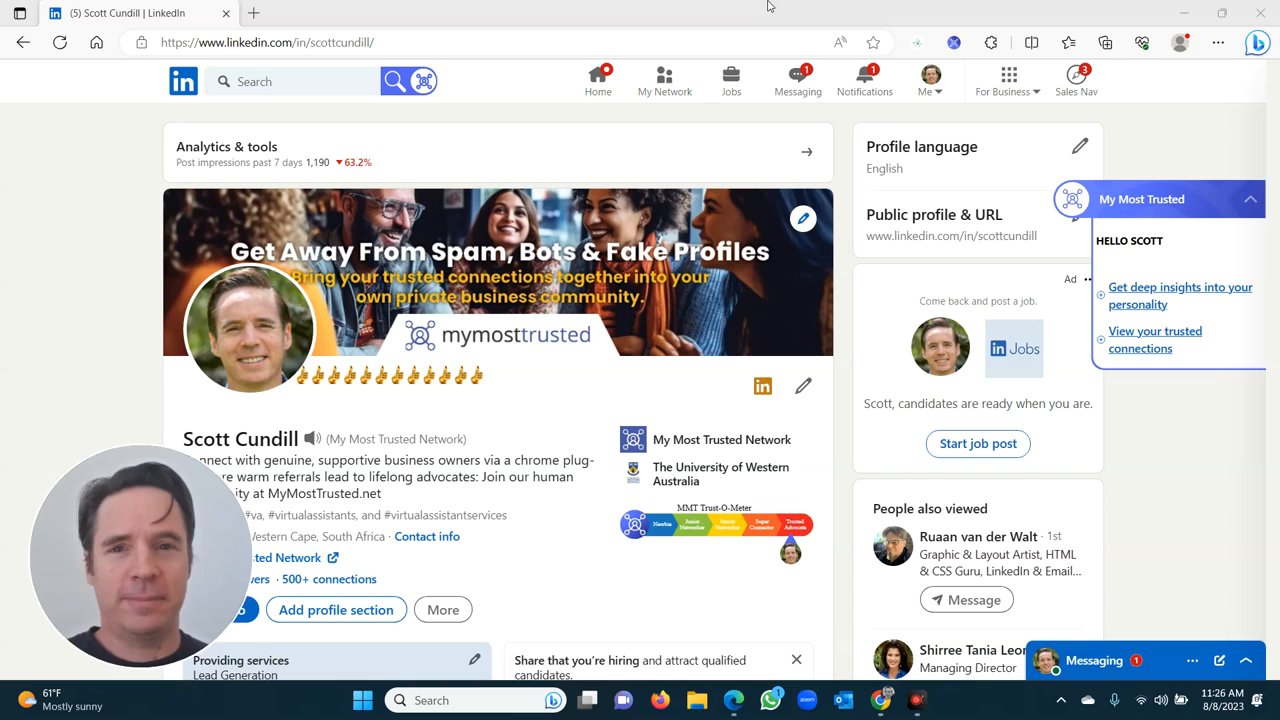Image resolution: width=1280 pixels, height=720 pixels.
Task: Click Get deep insights into your personality
Action: (1180, 295)
